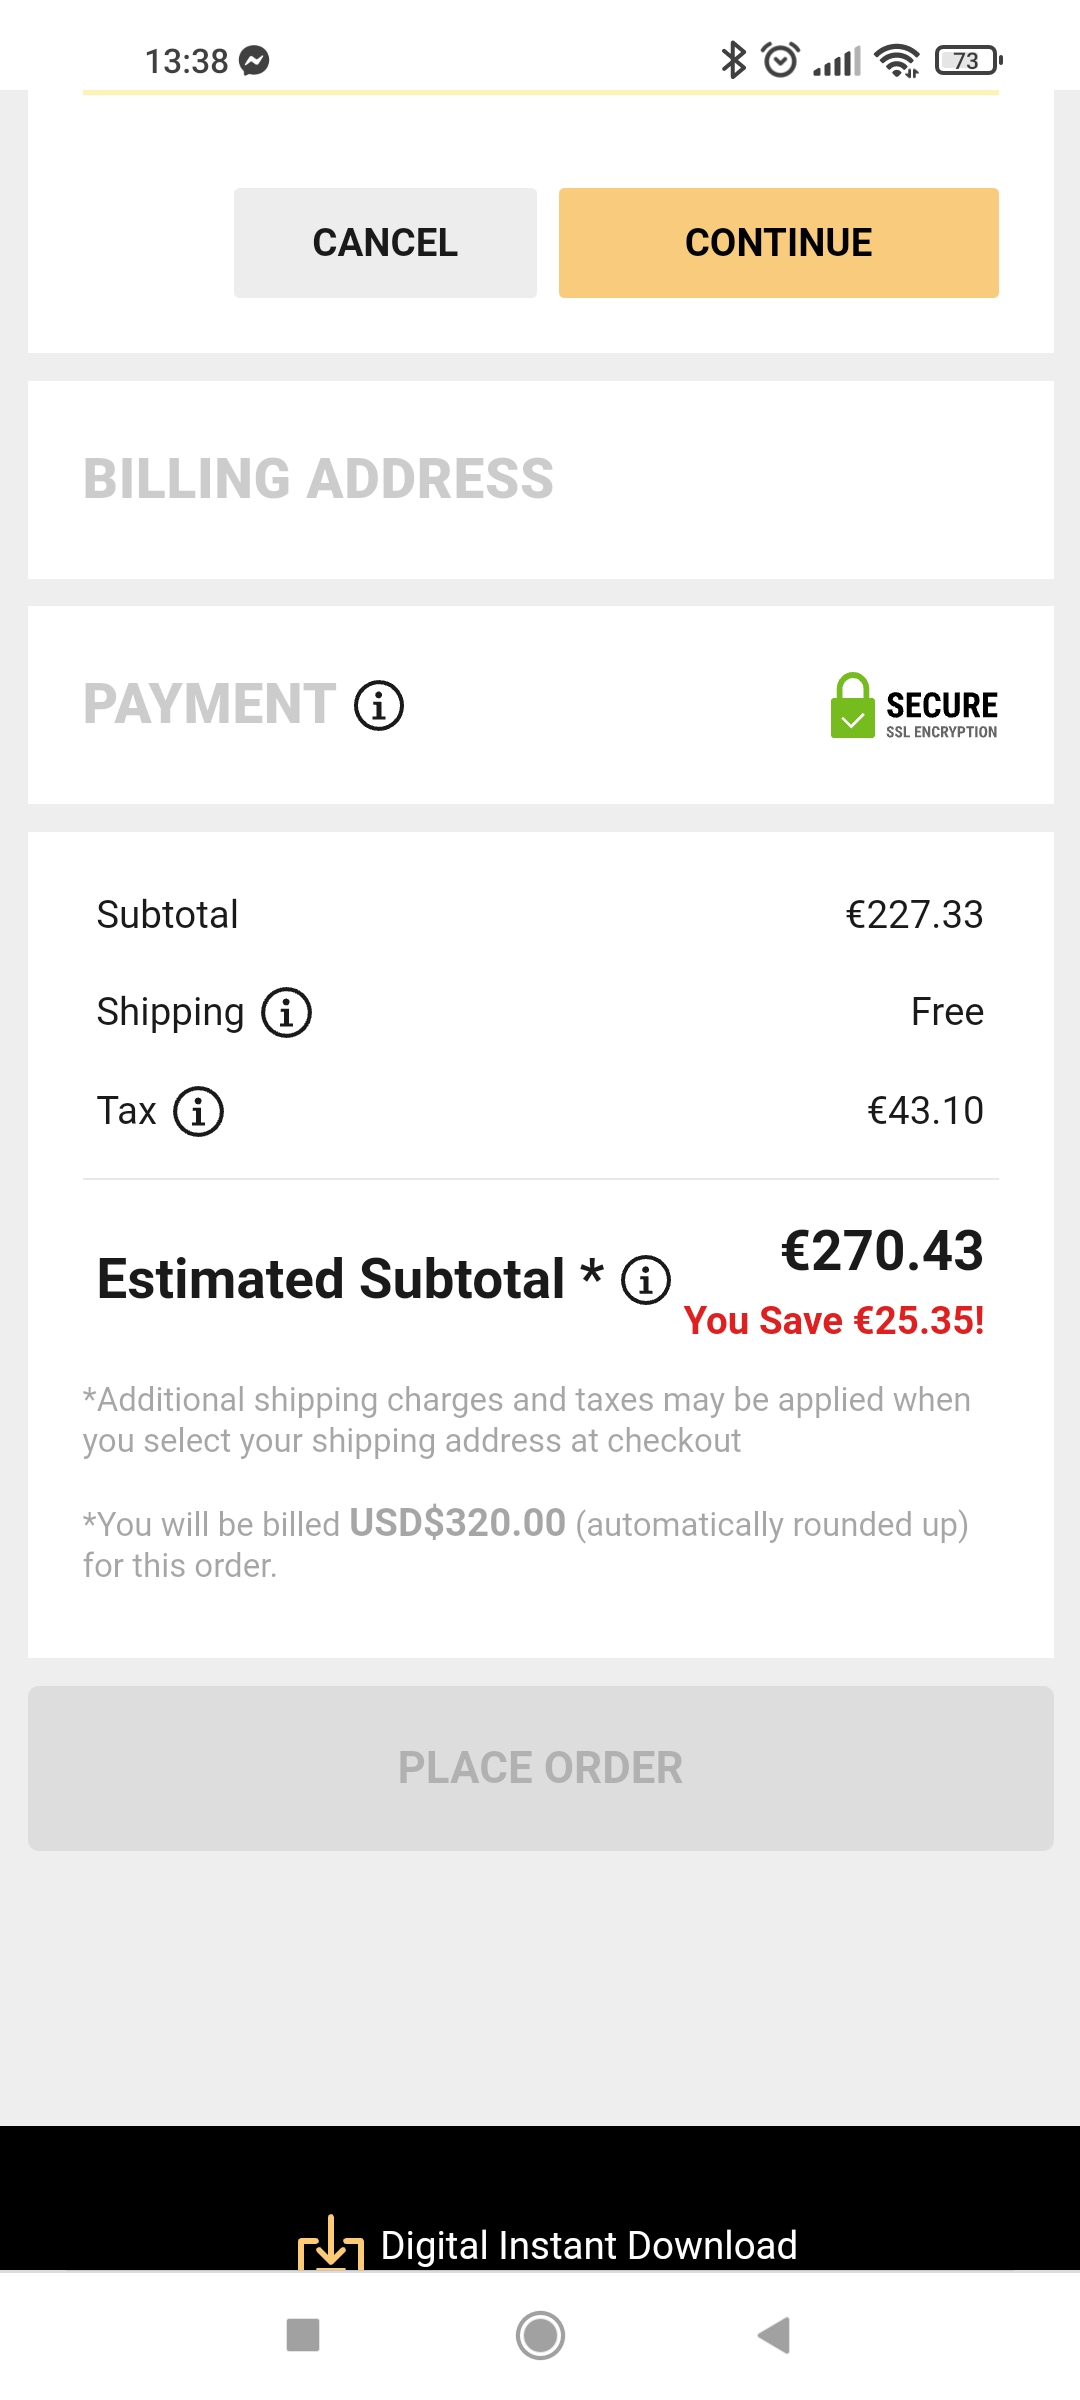
Task: Tap the Messenger notification icon
Action: (x=255, y=61)
